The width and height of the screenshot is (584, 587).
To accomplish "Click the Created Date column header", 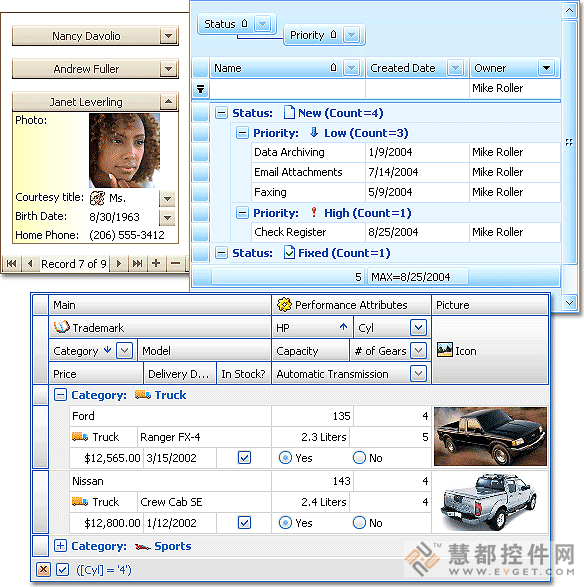I will click(407, 68).
